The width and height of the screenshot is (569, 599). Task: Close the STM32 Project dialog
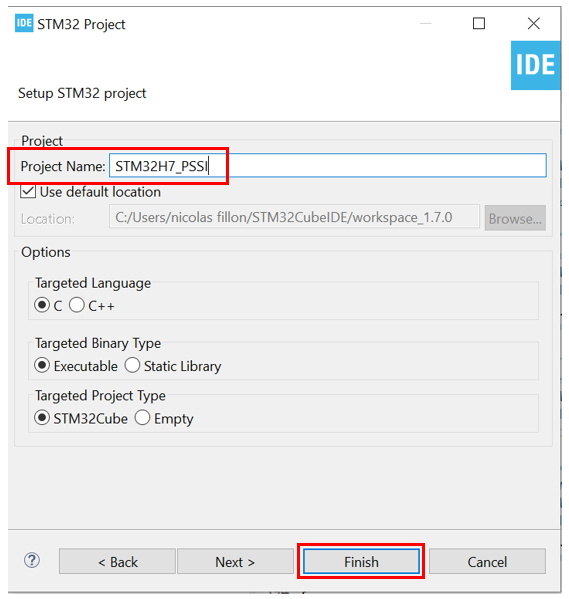tap(533, 23)
